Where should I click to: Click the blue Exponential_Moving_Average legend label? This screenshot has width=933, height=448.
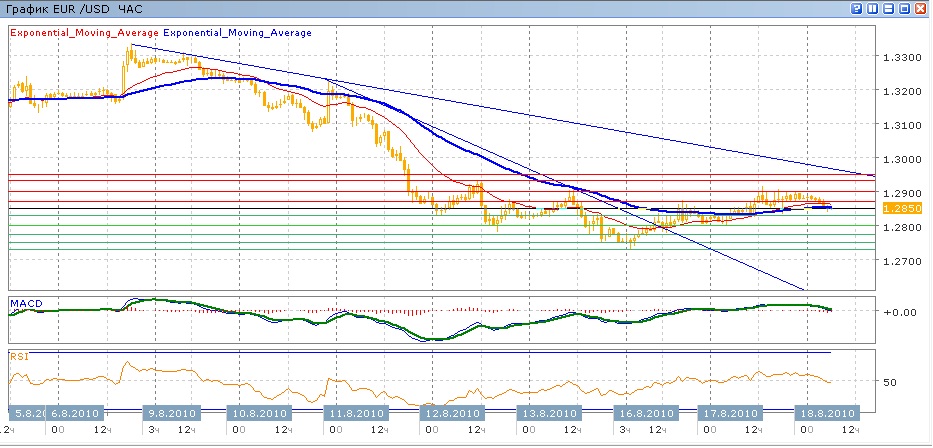coord(237,33)
